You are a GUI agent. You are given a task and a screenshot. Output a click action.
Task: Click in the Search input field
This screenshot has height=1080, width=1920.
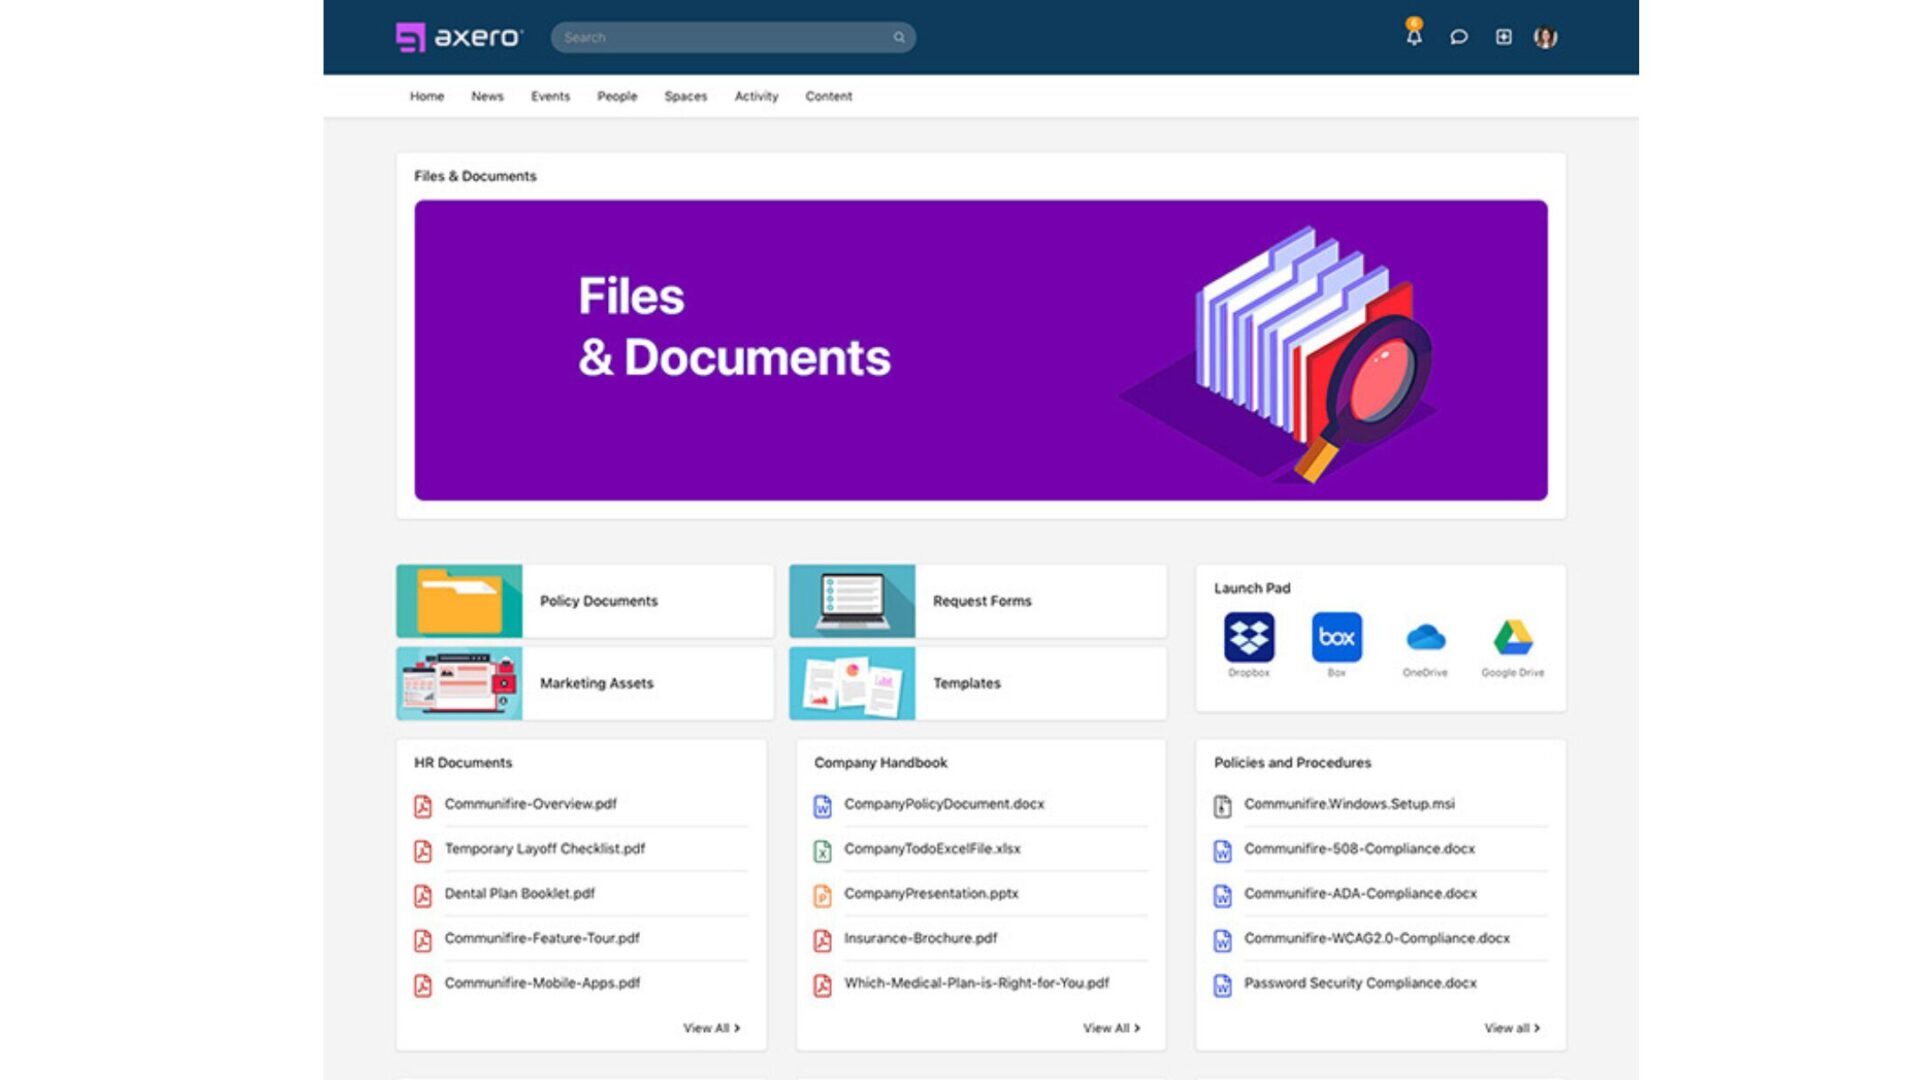tap(720, 38)
